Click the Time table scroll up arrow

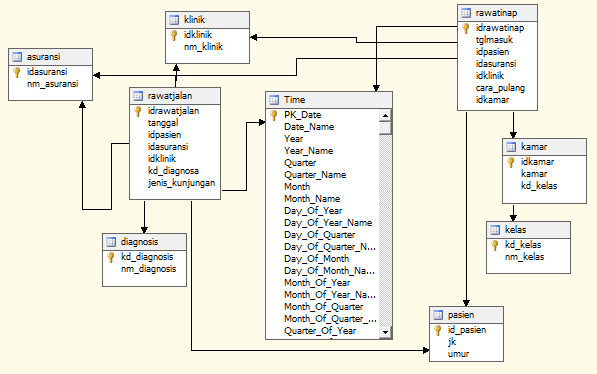tap(385, 115)
